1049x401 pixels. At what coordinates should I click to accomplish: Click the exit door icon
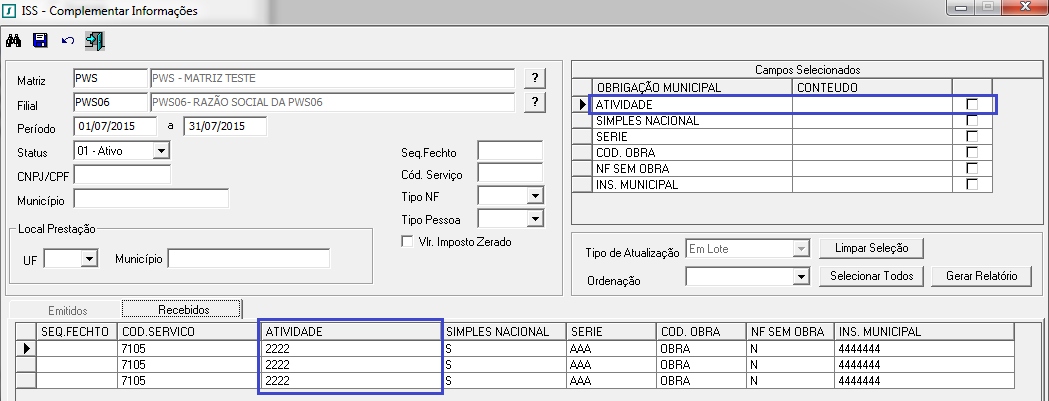(x=95, y=41)
